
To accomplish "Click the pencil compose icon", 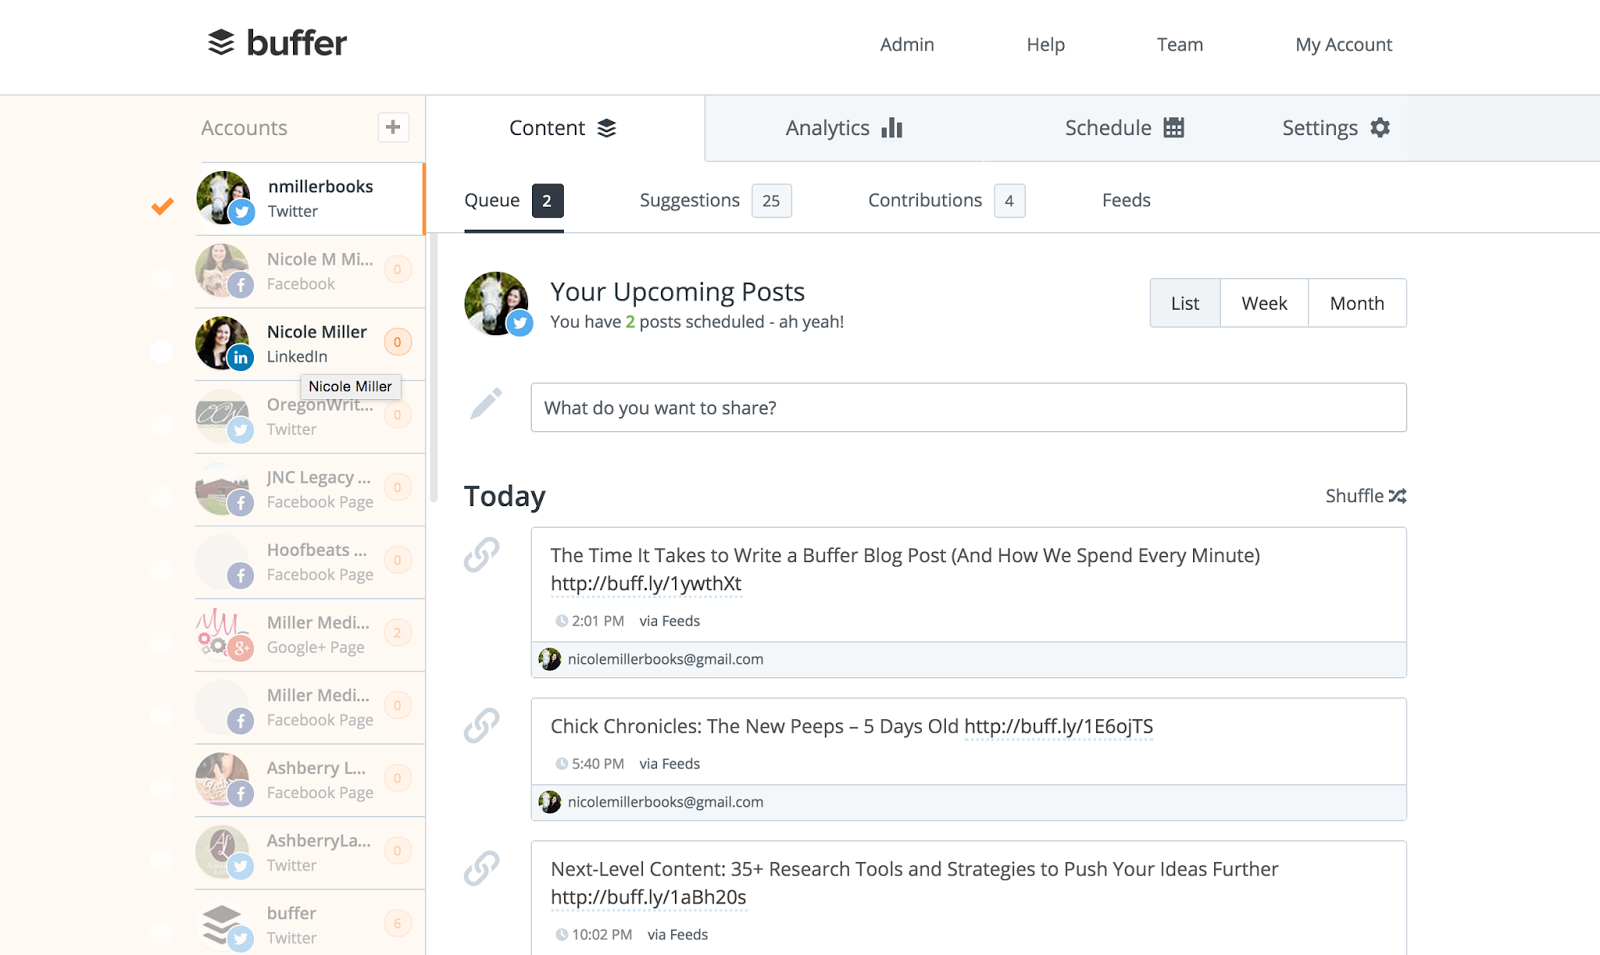I will [486, 404].
